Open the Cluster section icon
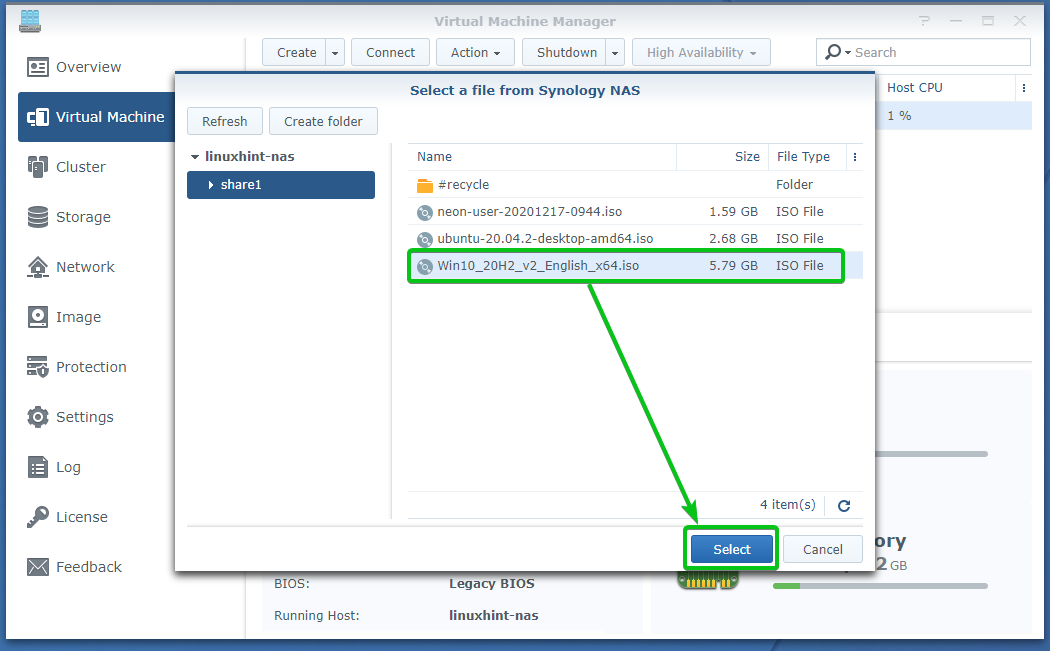1050x651 pixels. pos(38,167)
